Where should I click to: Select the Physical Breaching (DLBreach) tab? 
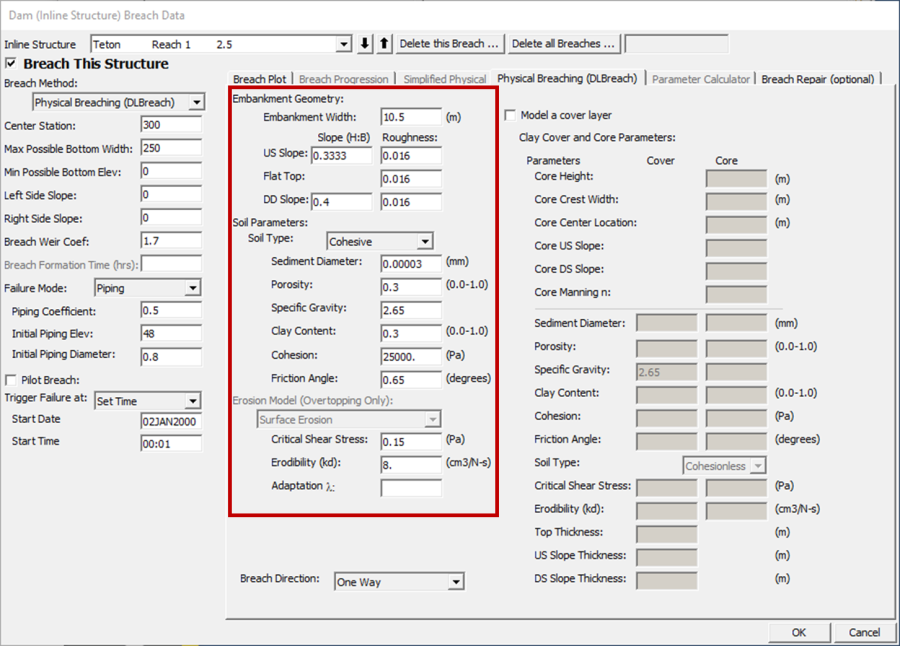567,79
